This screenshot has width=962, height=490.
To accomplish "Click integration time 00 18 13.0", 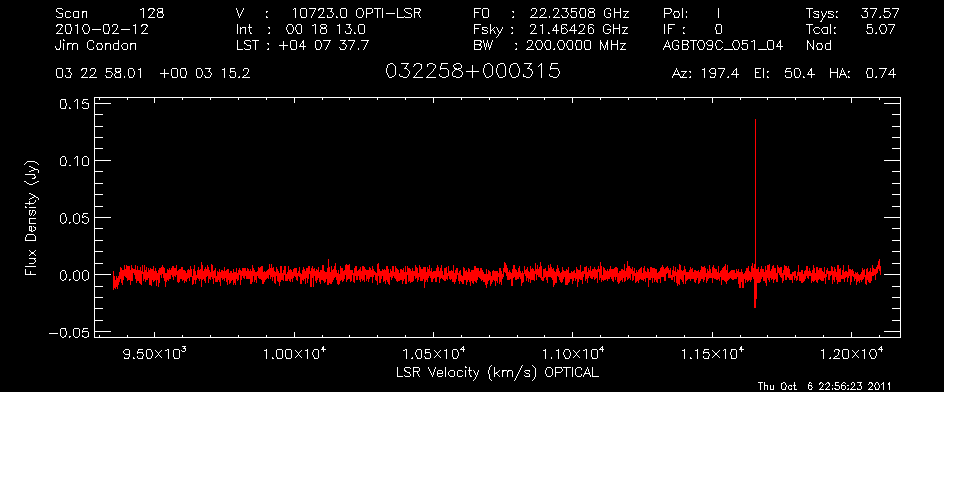I will (326, 29).
